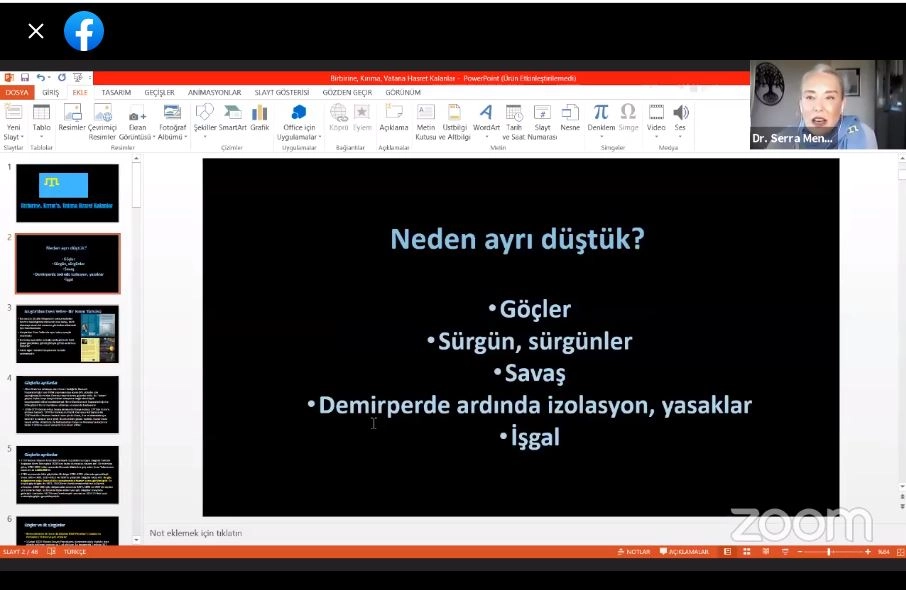Insert equation with Denklem icon
The width and height of the screenshot is (906, 590).
pyautogui.click(x=600, y=113)
